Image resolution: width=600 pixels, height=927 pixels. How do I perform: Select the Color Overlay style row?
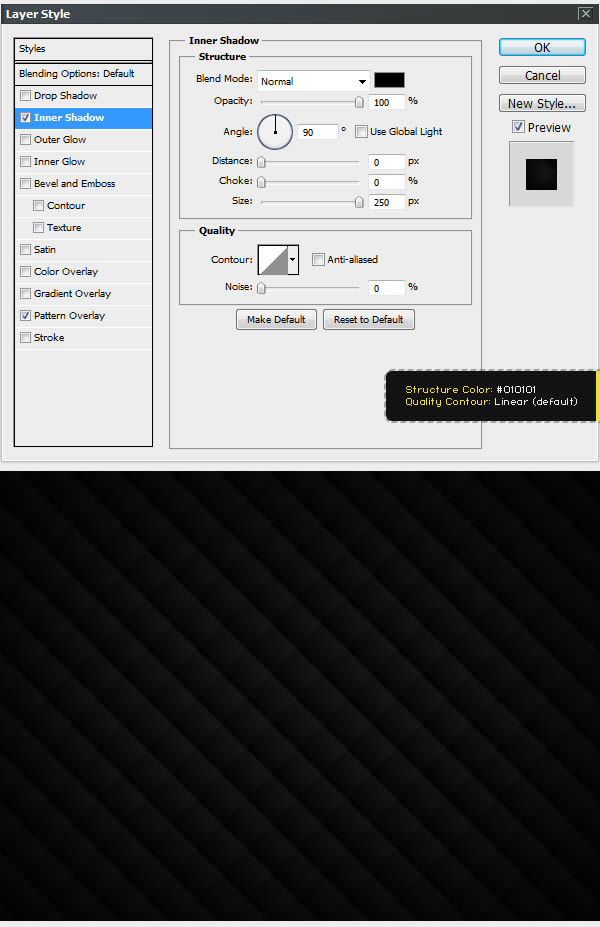[x=83, y=271]
